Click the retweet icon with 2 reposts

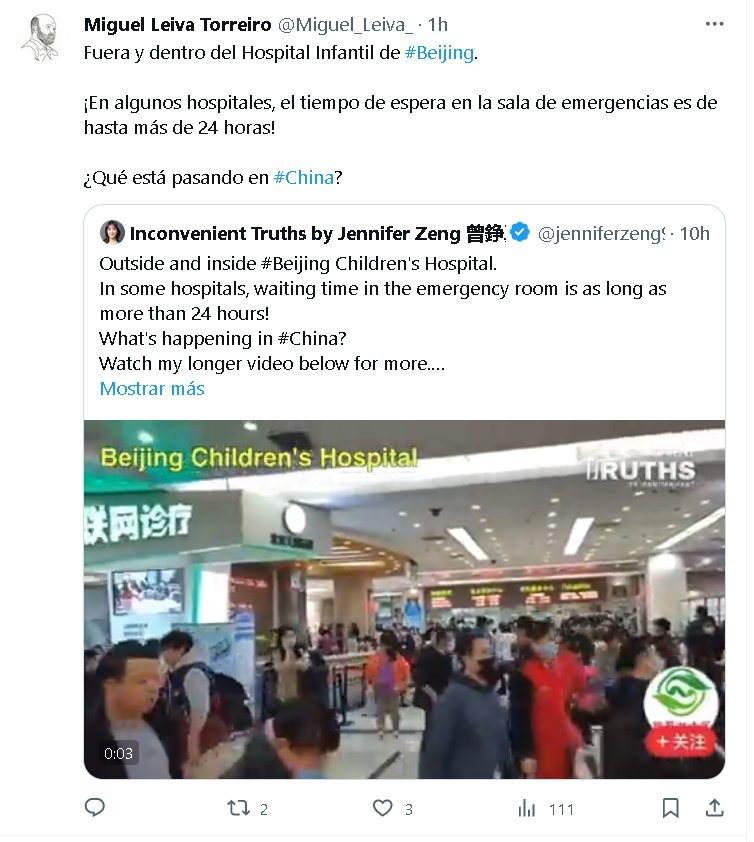(x=238, y=808)
